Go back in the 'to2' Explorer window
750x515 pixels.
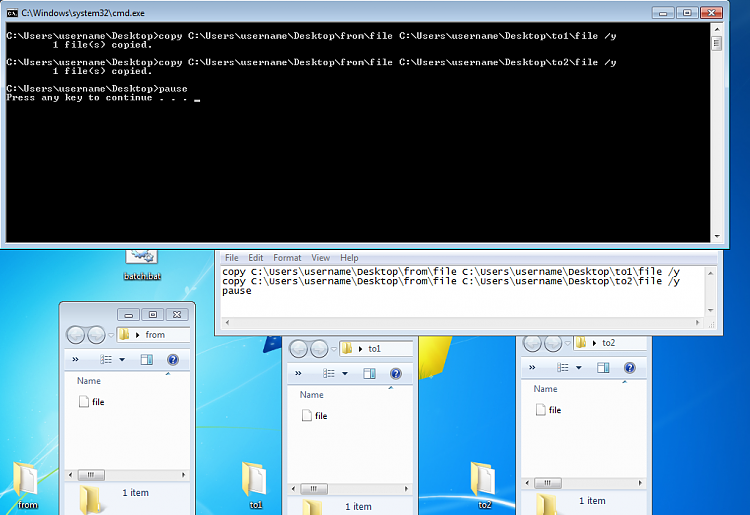tap(532, 342)
